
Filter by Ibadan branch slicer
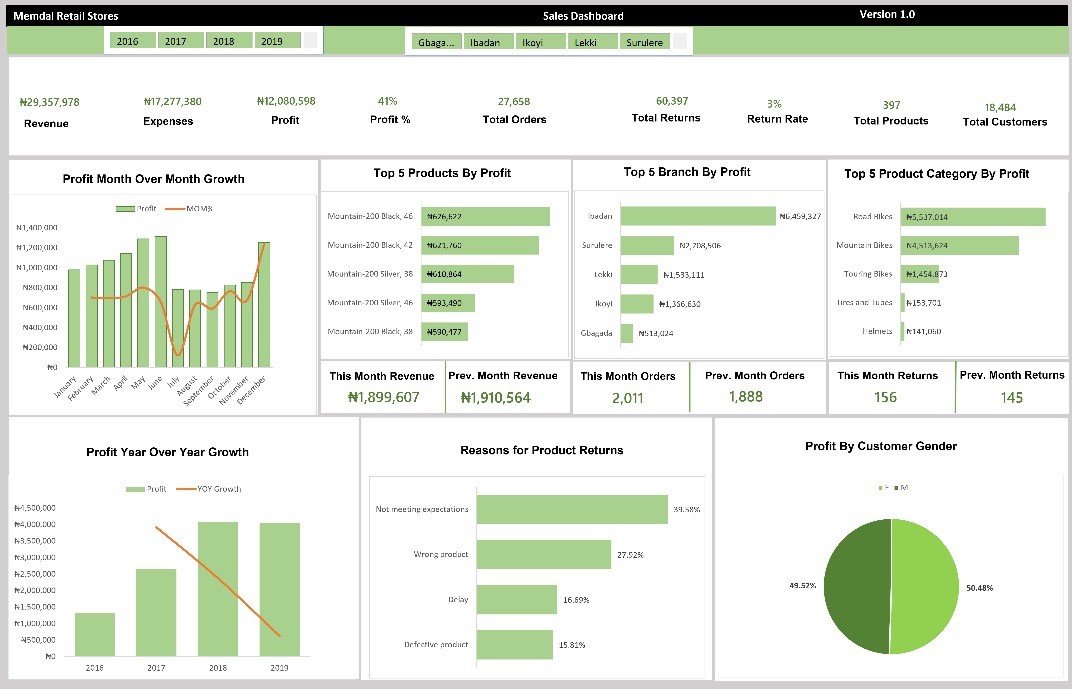point(489,42)
